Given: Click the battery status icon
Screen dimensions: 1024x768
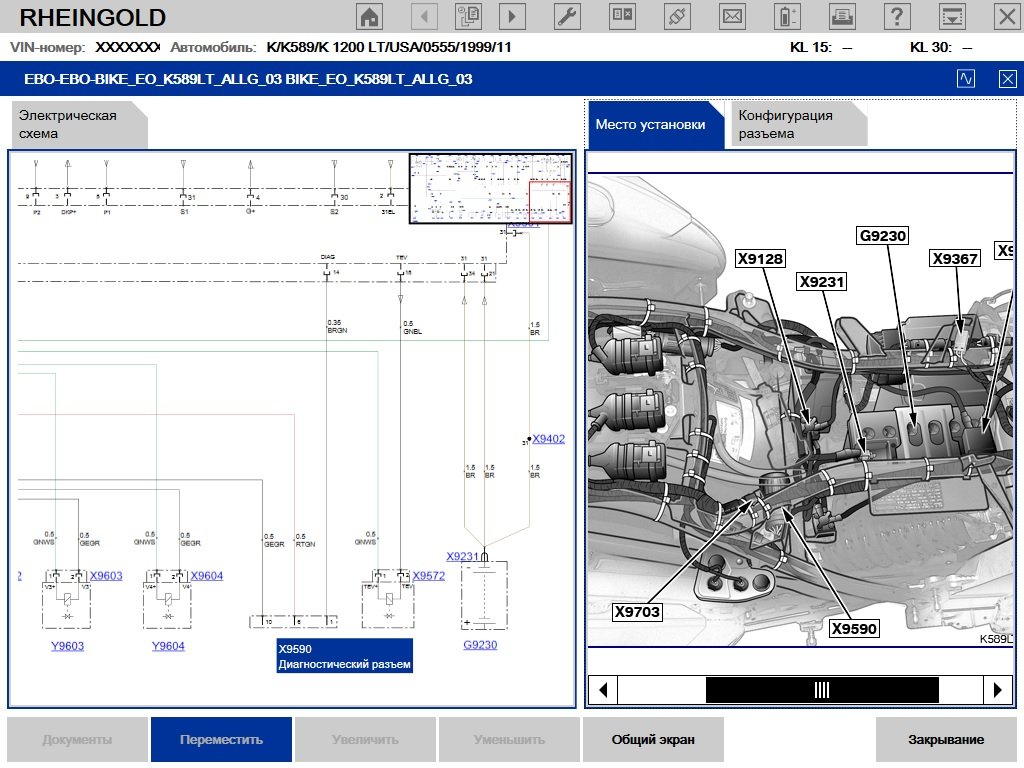Looking at the screenshot, I should click(x=789, y=16).
